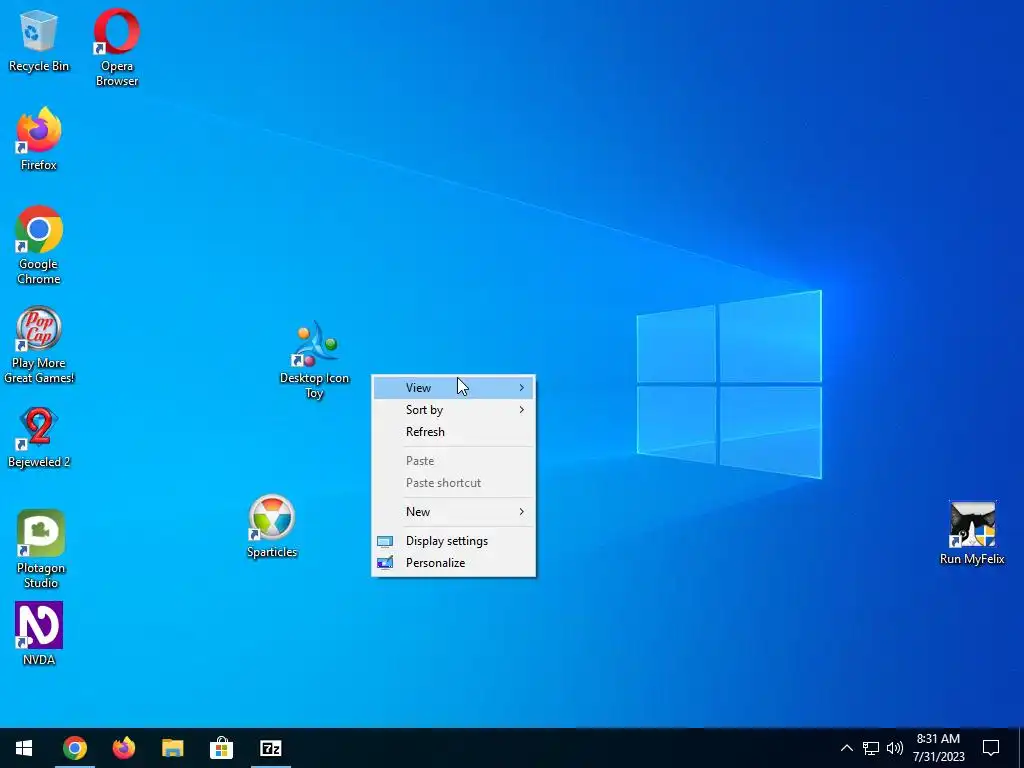Image resolution: width=1024 pixels, height=768 pixels.
Task: Show hidden system tray icons
Action: (846, 748)
